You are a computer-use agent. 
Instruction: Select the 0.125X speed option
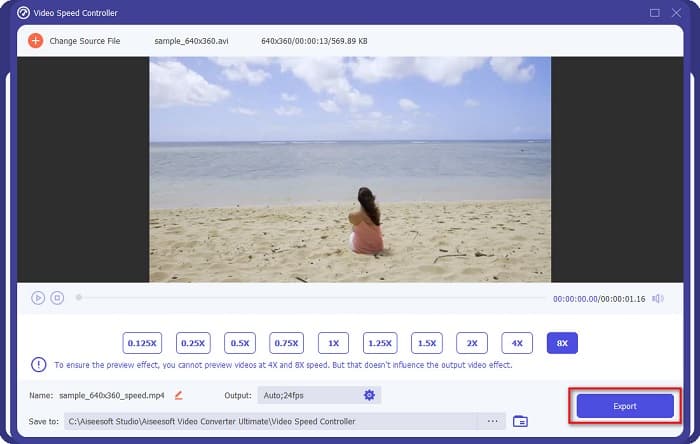tap(142, 343)
